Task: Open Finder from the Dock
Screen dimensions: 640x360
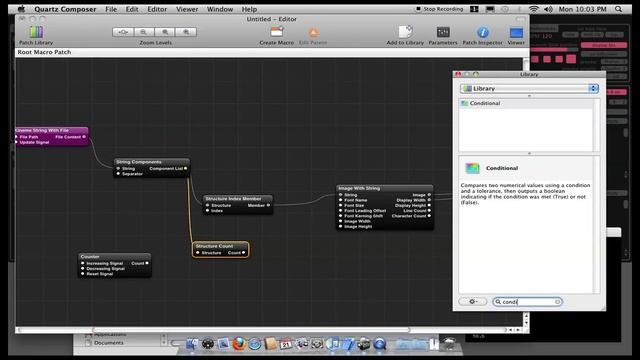Action: click(x=192, y=344)
